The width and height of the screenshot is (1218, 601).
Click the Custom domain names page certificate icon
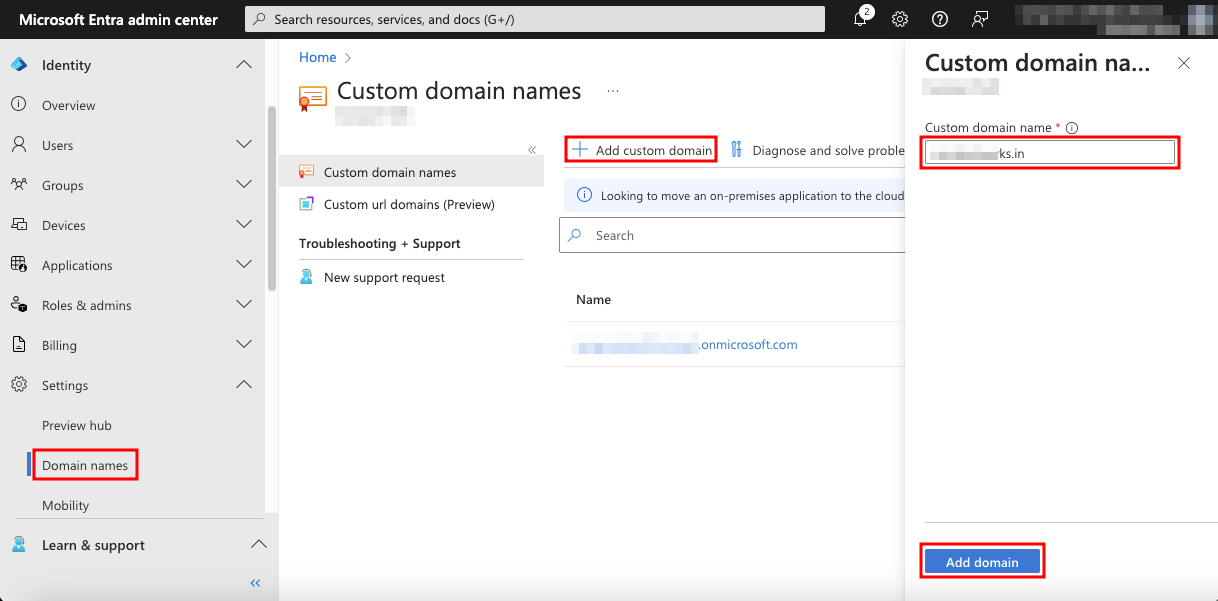click(x=313, y=97)
